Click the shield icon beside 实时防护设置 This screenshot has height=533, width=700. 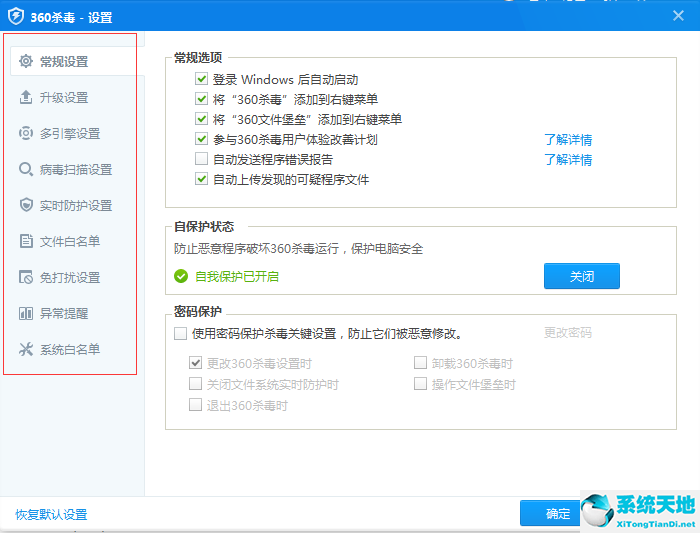[x=26, y=205]
